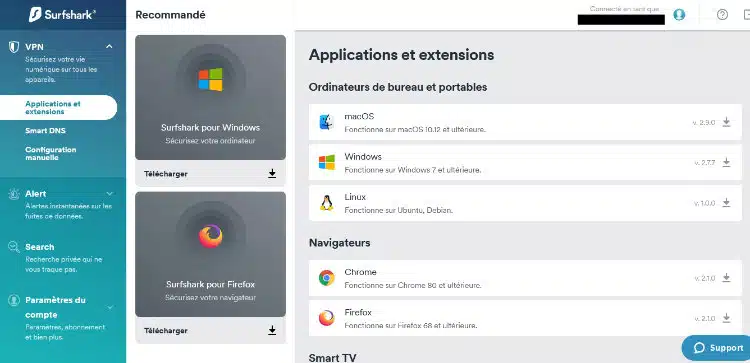This screenshot has height=363, width=750.
Task: Click the Paramètres du compte user icon
Action: pos(14,300)
